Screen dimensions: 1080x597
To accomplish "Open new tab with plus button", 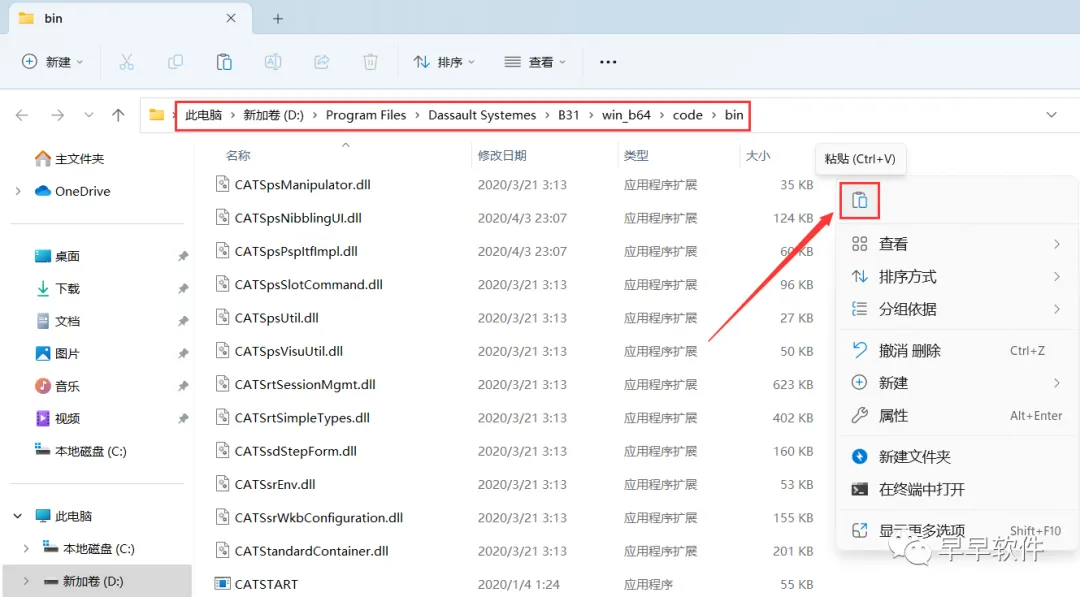I will coord(278,19).
